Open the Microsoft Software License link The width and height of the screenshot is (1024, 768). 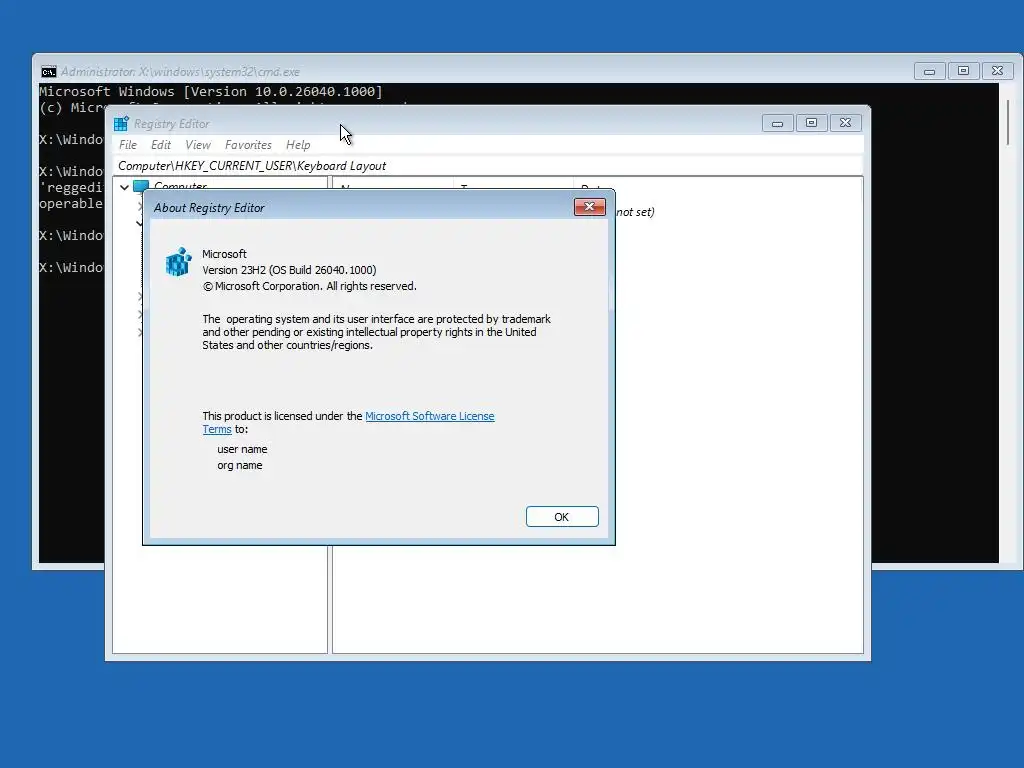(x=429, y=416)
